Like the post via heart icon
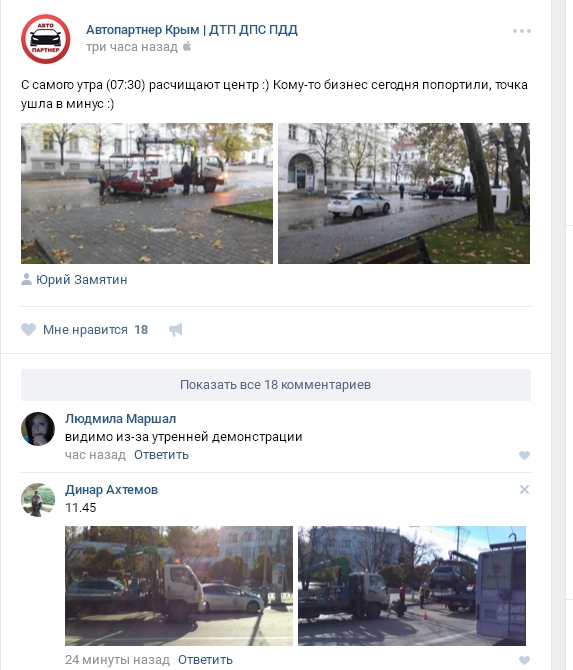Screen dimensions: 573x670 pos(29,329)
